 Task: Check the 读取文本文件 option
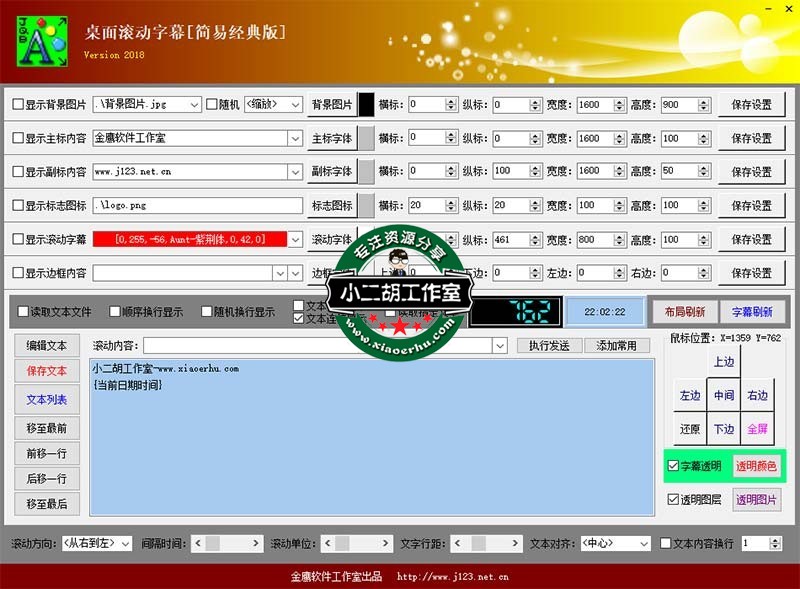coord(23,312)
